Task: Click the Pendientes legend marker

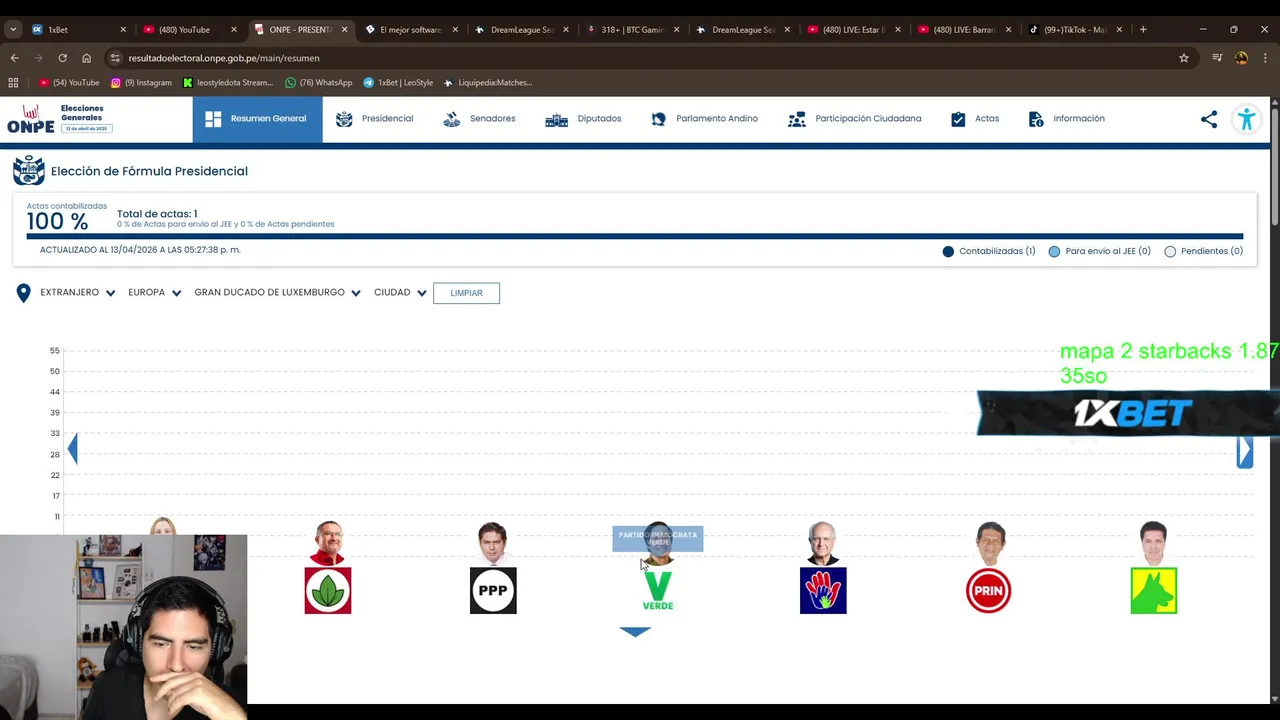Action: 1170,251
